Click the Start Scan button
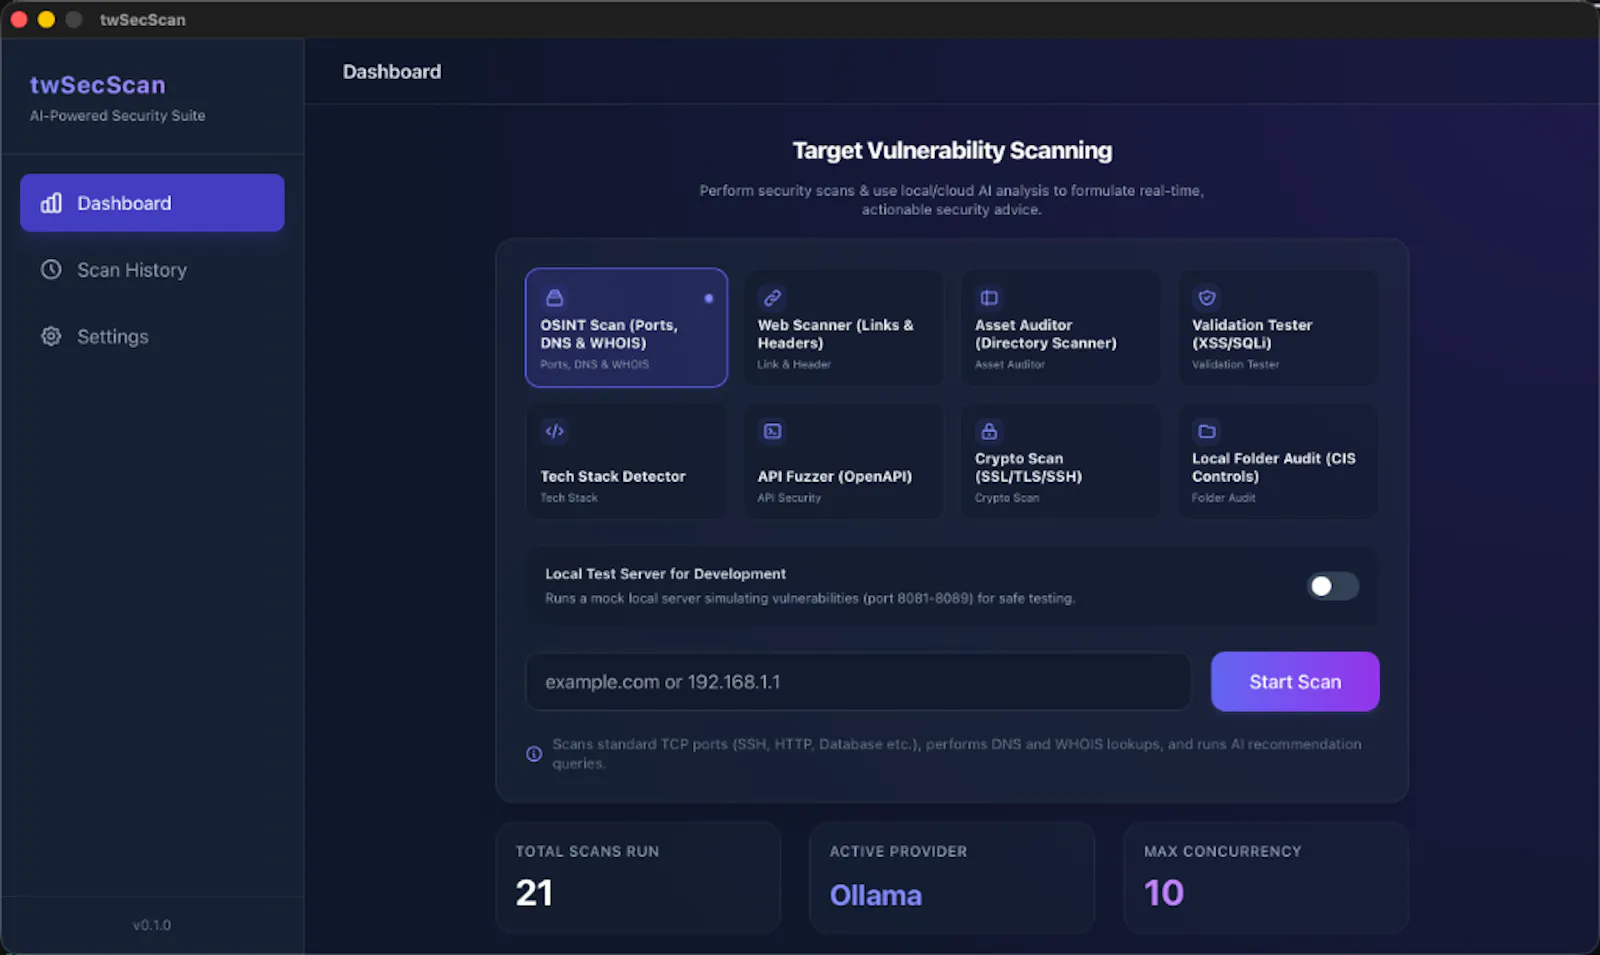Image resolution: width=1600 pixels, height=955 pixels. [x=1295, y=682]
